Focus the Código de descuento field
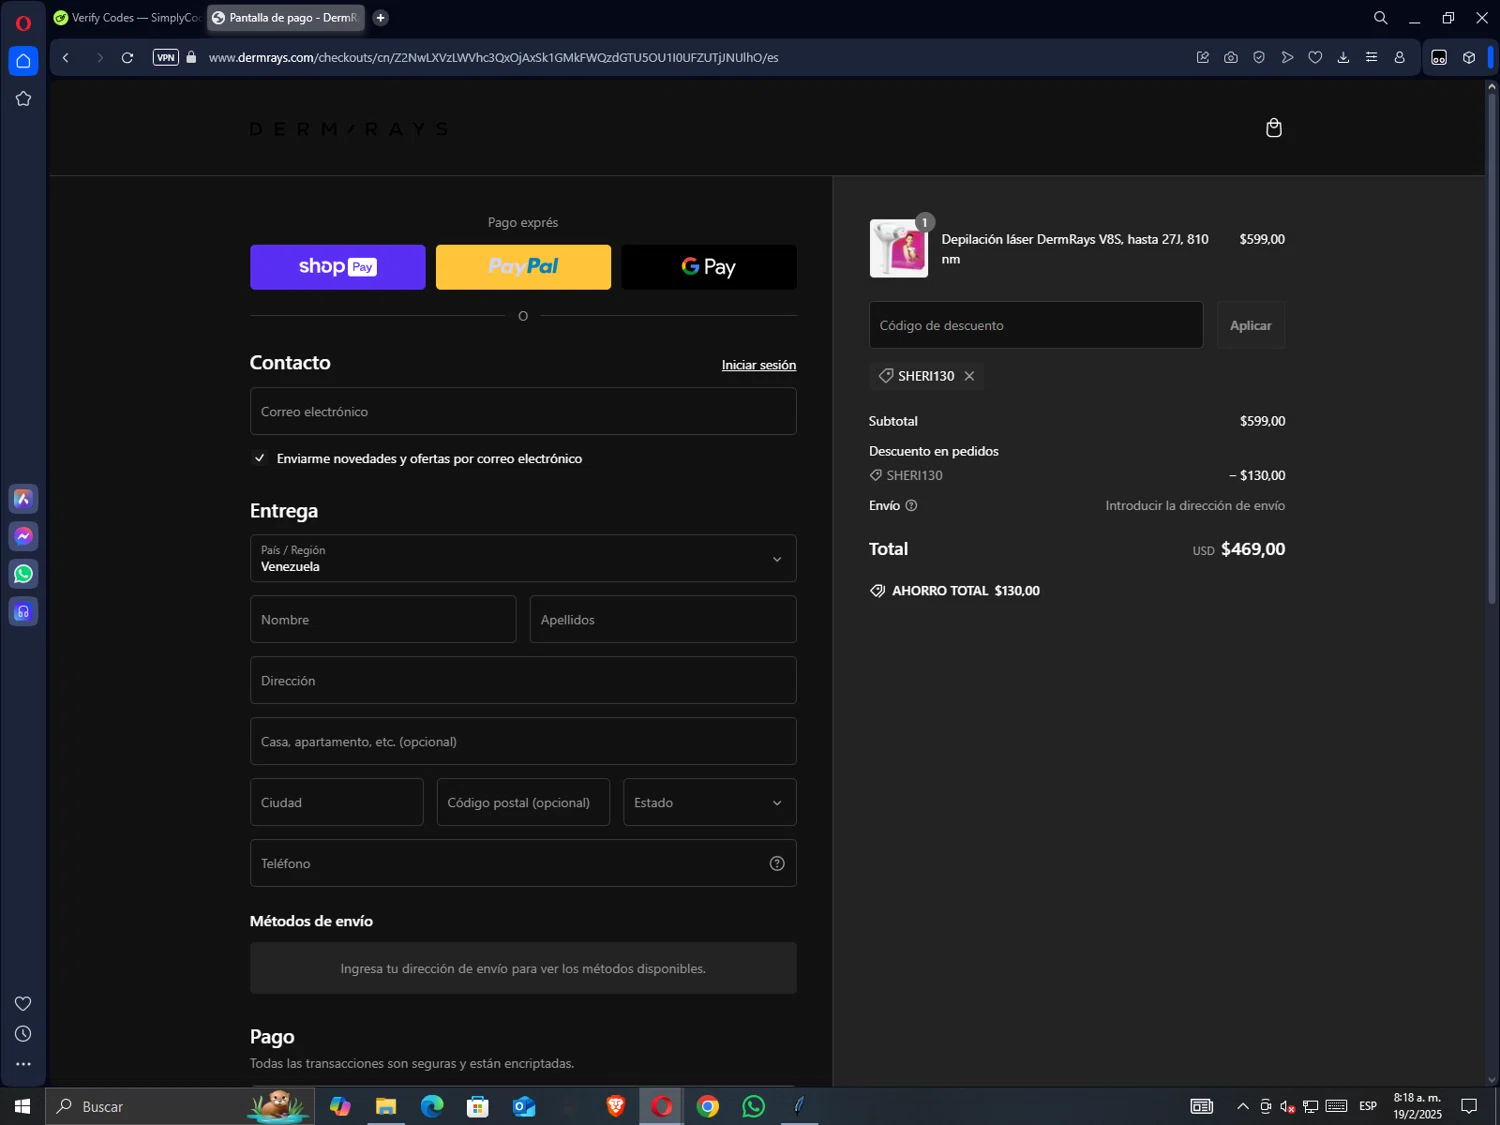The width and height of the screenshot is (1500, 1125). (x=1036, y=326)
